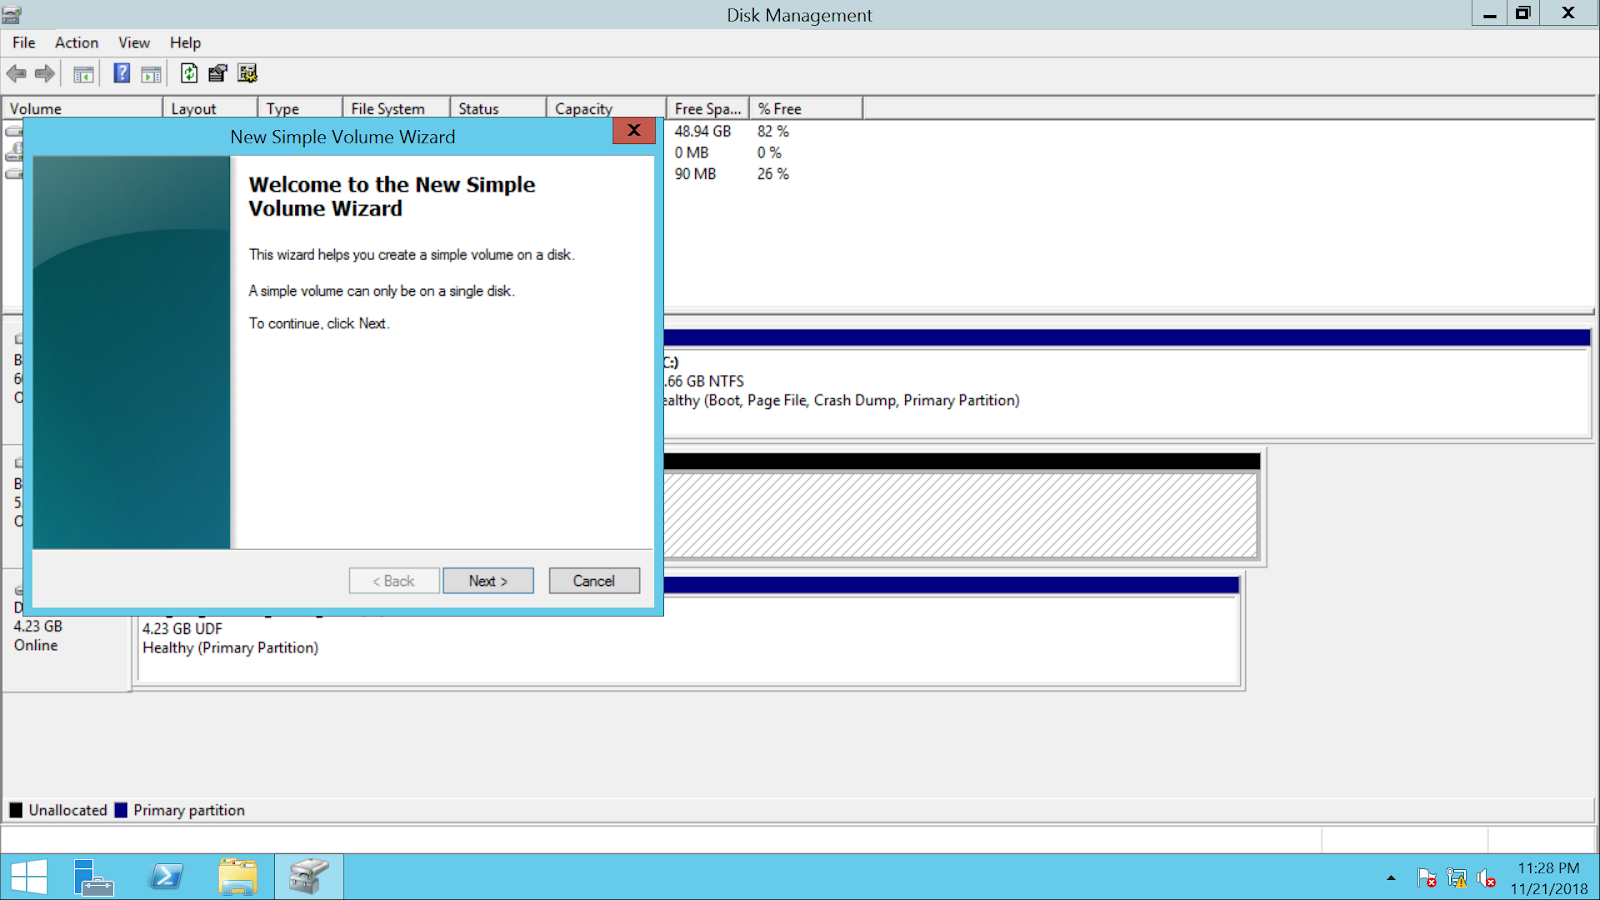Image resolution: width=1600 pixels, height=900 pixels.
Task: Toggle the console tree pane icon
Action: [84, 73]
